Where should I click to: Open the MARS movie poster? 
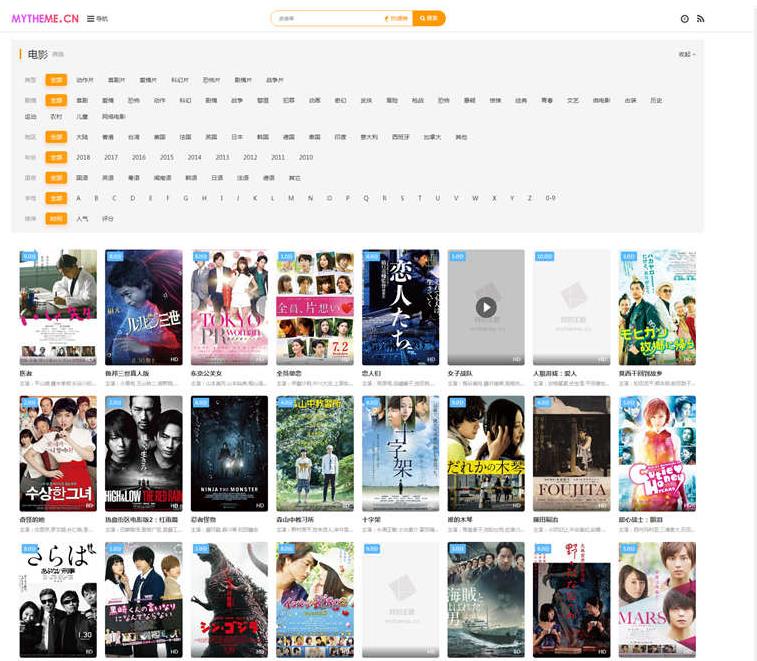[657, 598]
